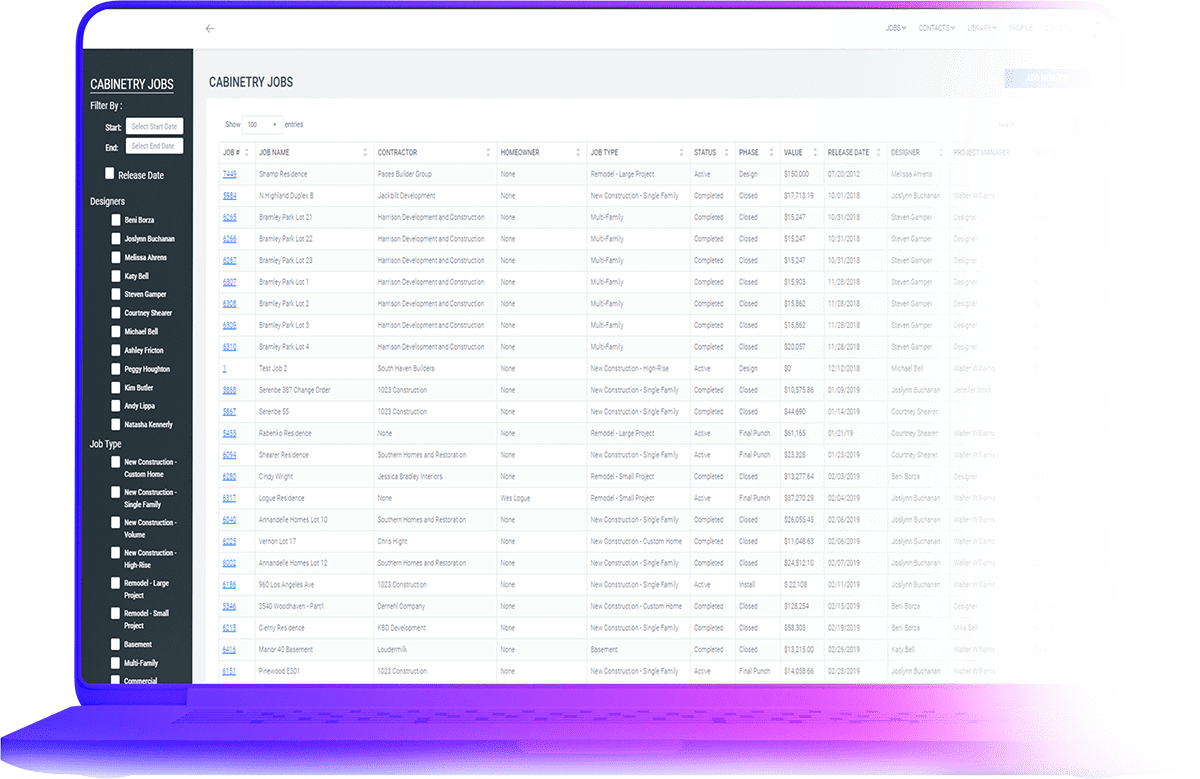Check the Michael Bell designer filter
Image resolution: width=1200 pixels, height=779 pixels.
pyautogui.click(x=116, y=331)
